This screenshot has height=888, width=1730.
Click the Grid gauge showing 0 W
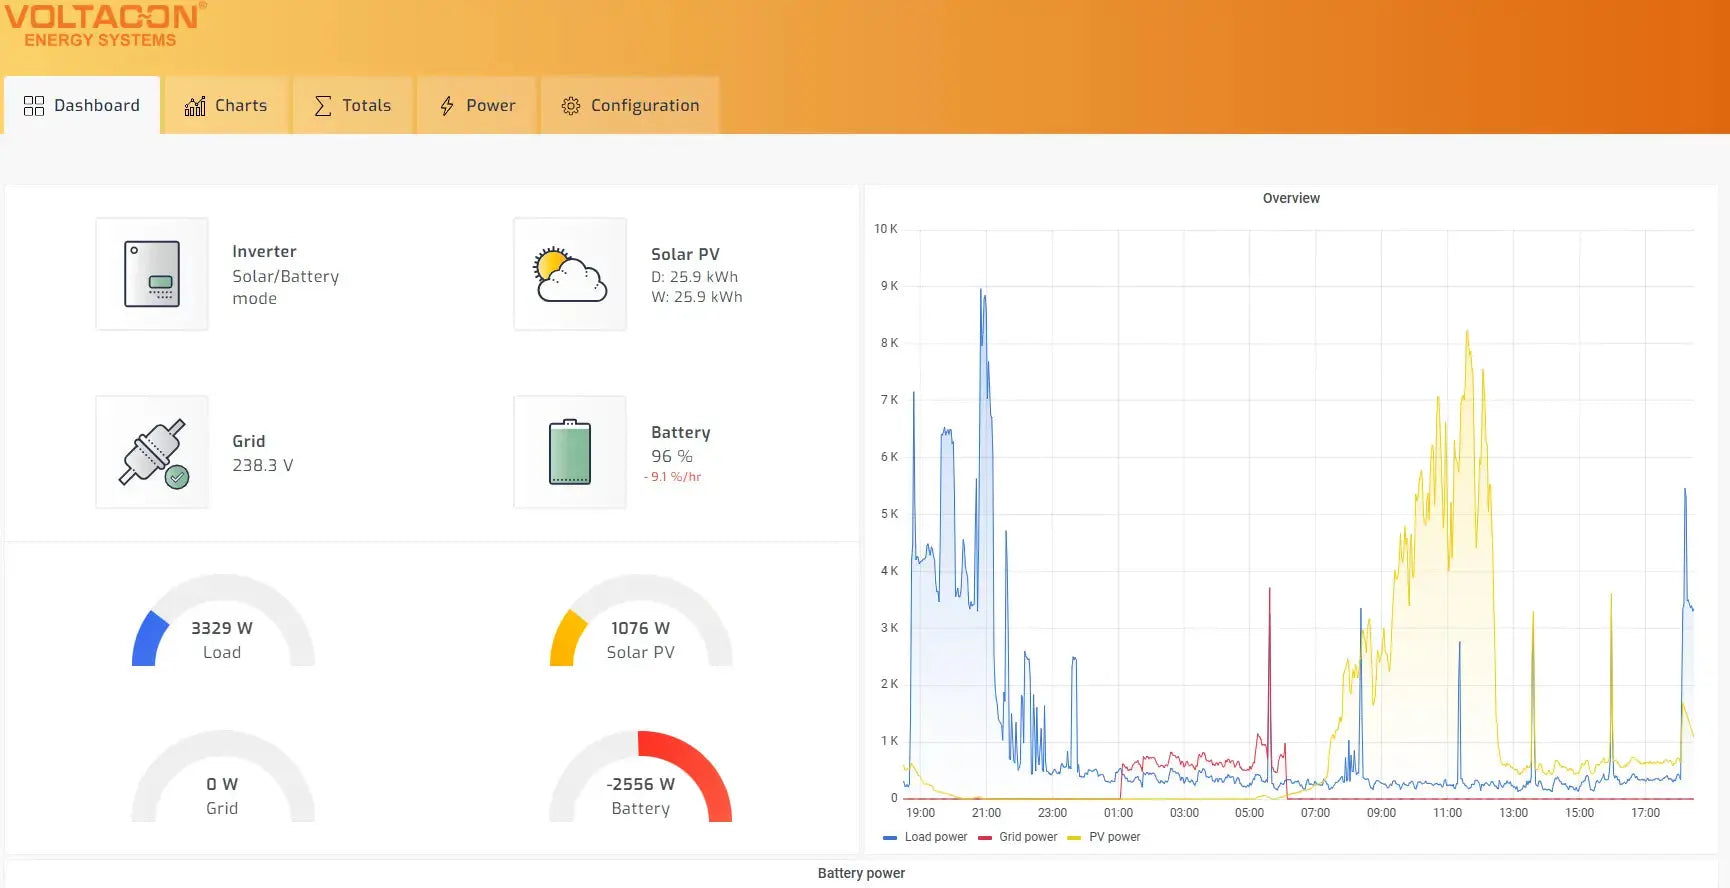[223, 778]
